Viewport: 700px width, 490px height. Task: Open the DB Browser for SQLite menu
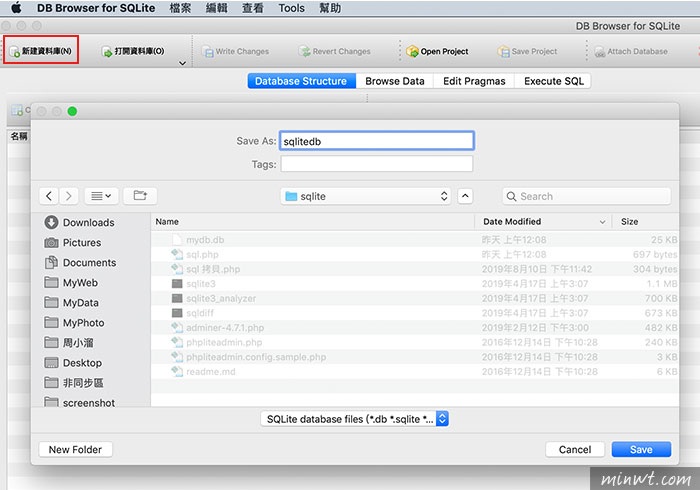[x=96, y=8]
